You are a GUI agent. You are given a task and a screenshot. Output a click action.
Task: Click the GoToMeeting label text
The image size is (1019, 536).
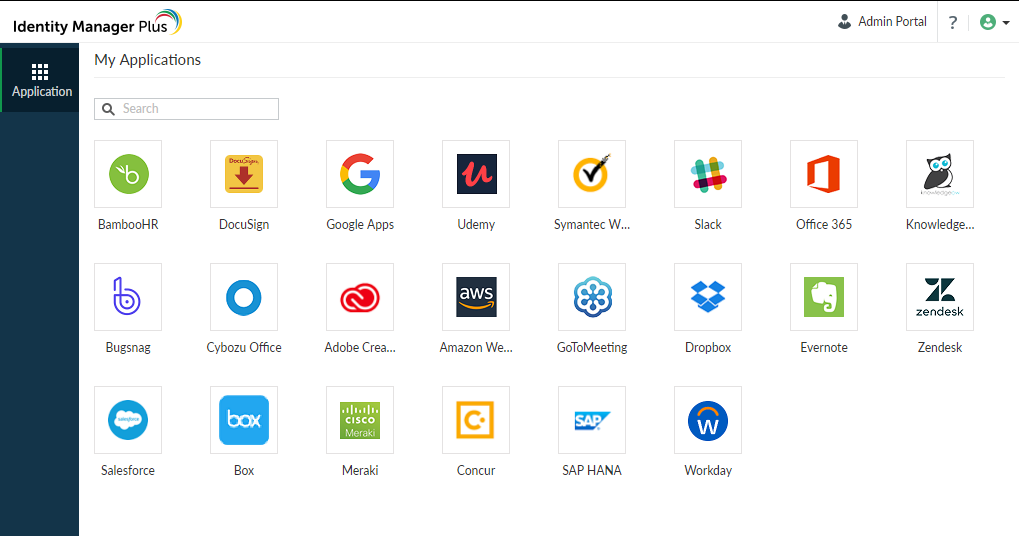pos(592,348)
